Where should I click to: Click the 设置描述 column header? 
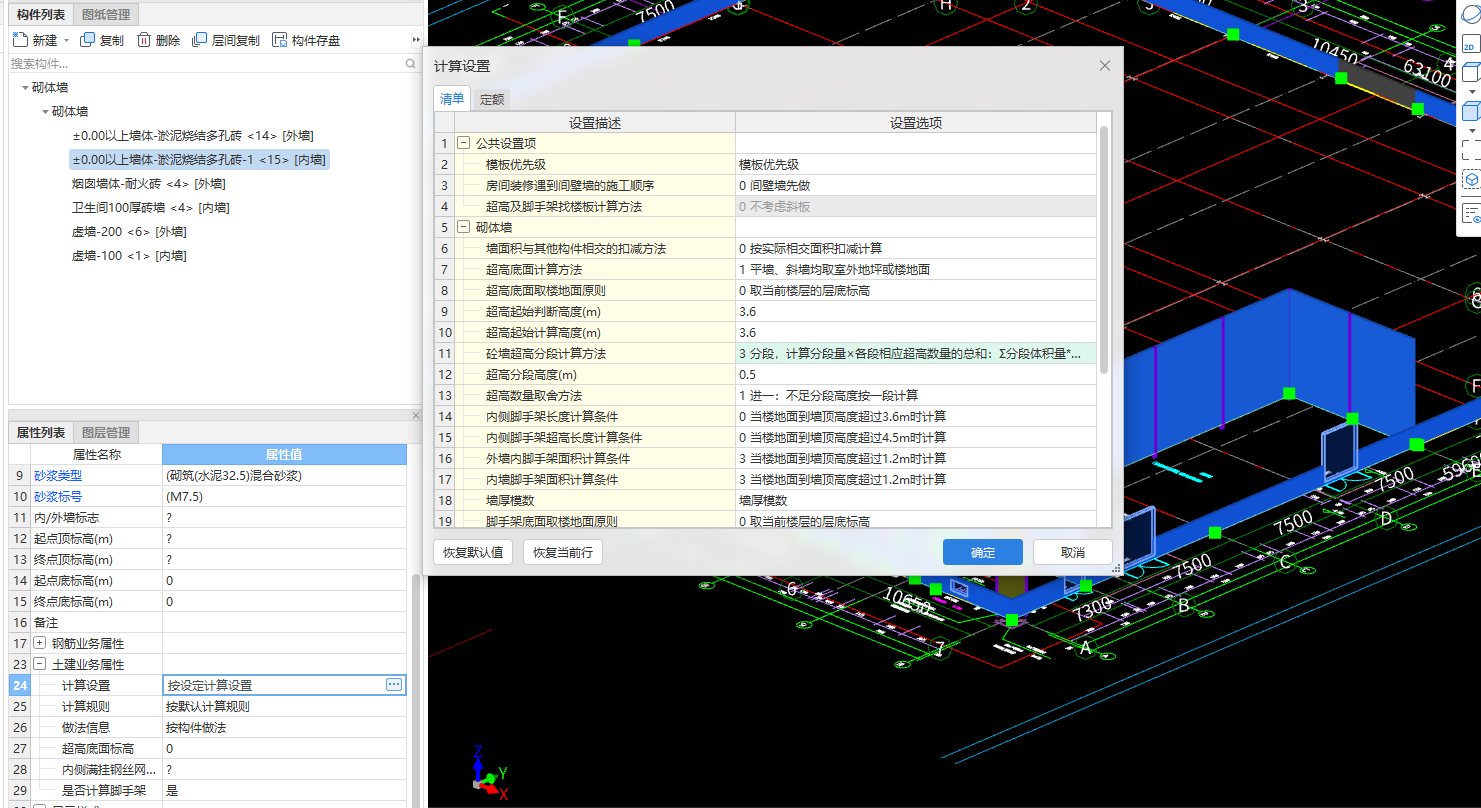595,123
